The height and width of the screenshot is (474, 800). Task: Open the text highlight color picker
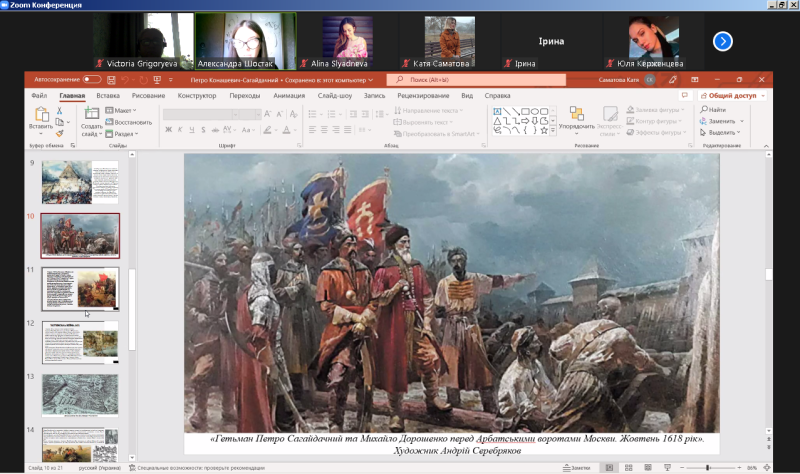(267, 130)
